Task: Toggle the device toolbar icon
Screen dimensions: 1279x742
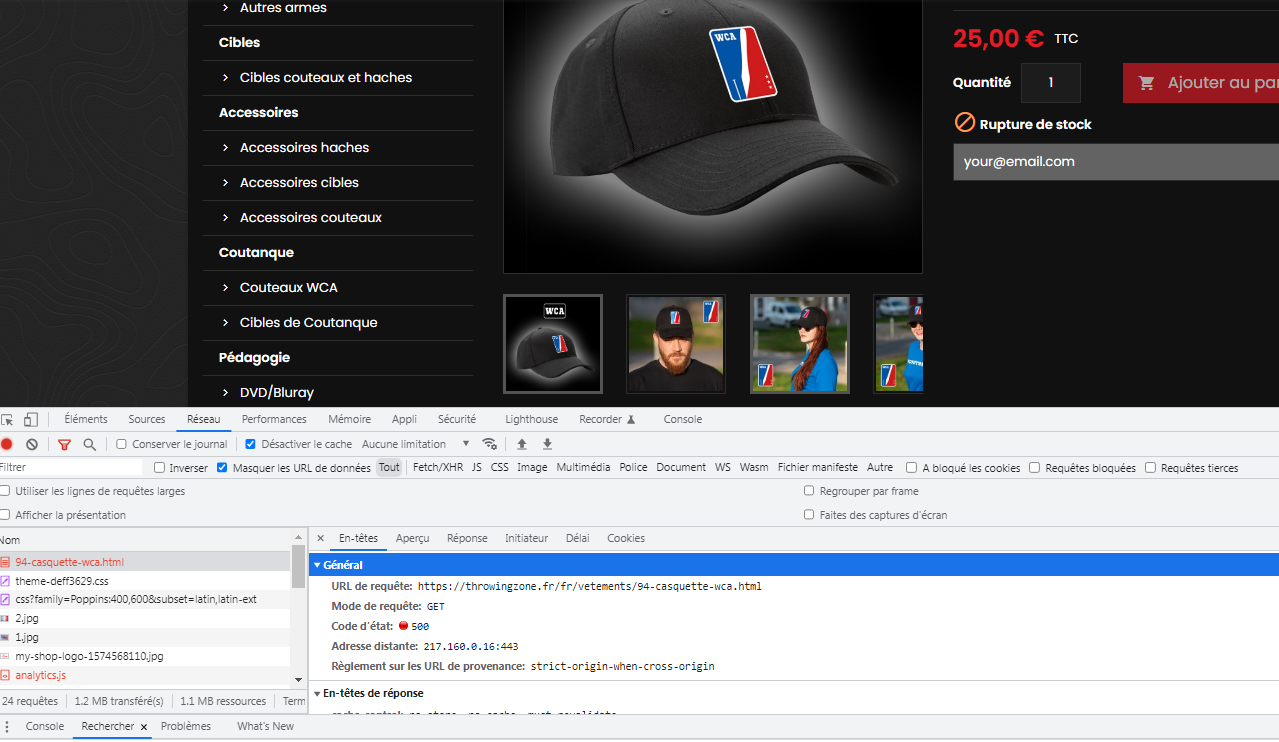Action: pyautogui.click(x=31, y=420)
